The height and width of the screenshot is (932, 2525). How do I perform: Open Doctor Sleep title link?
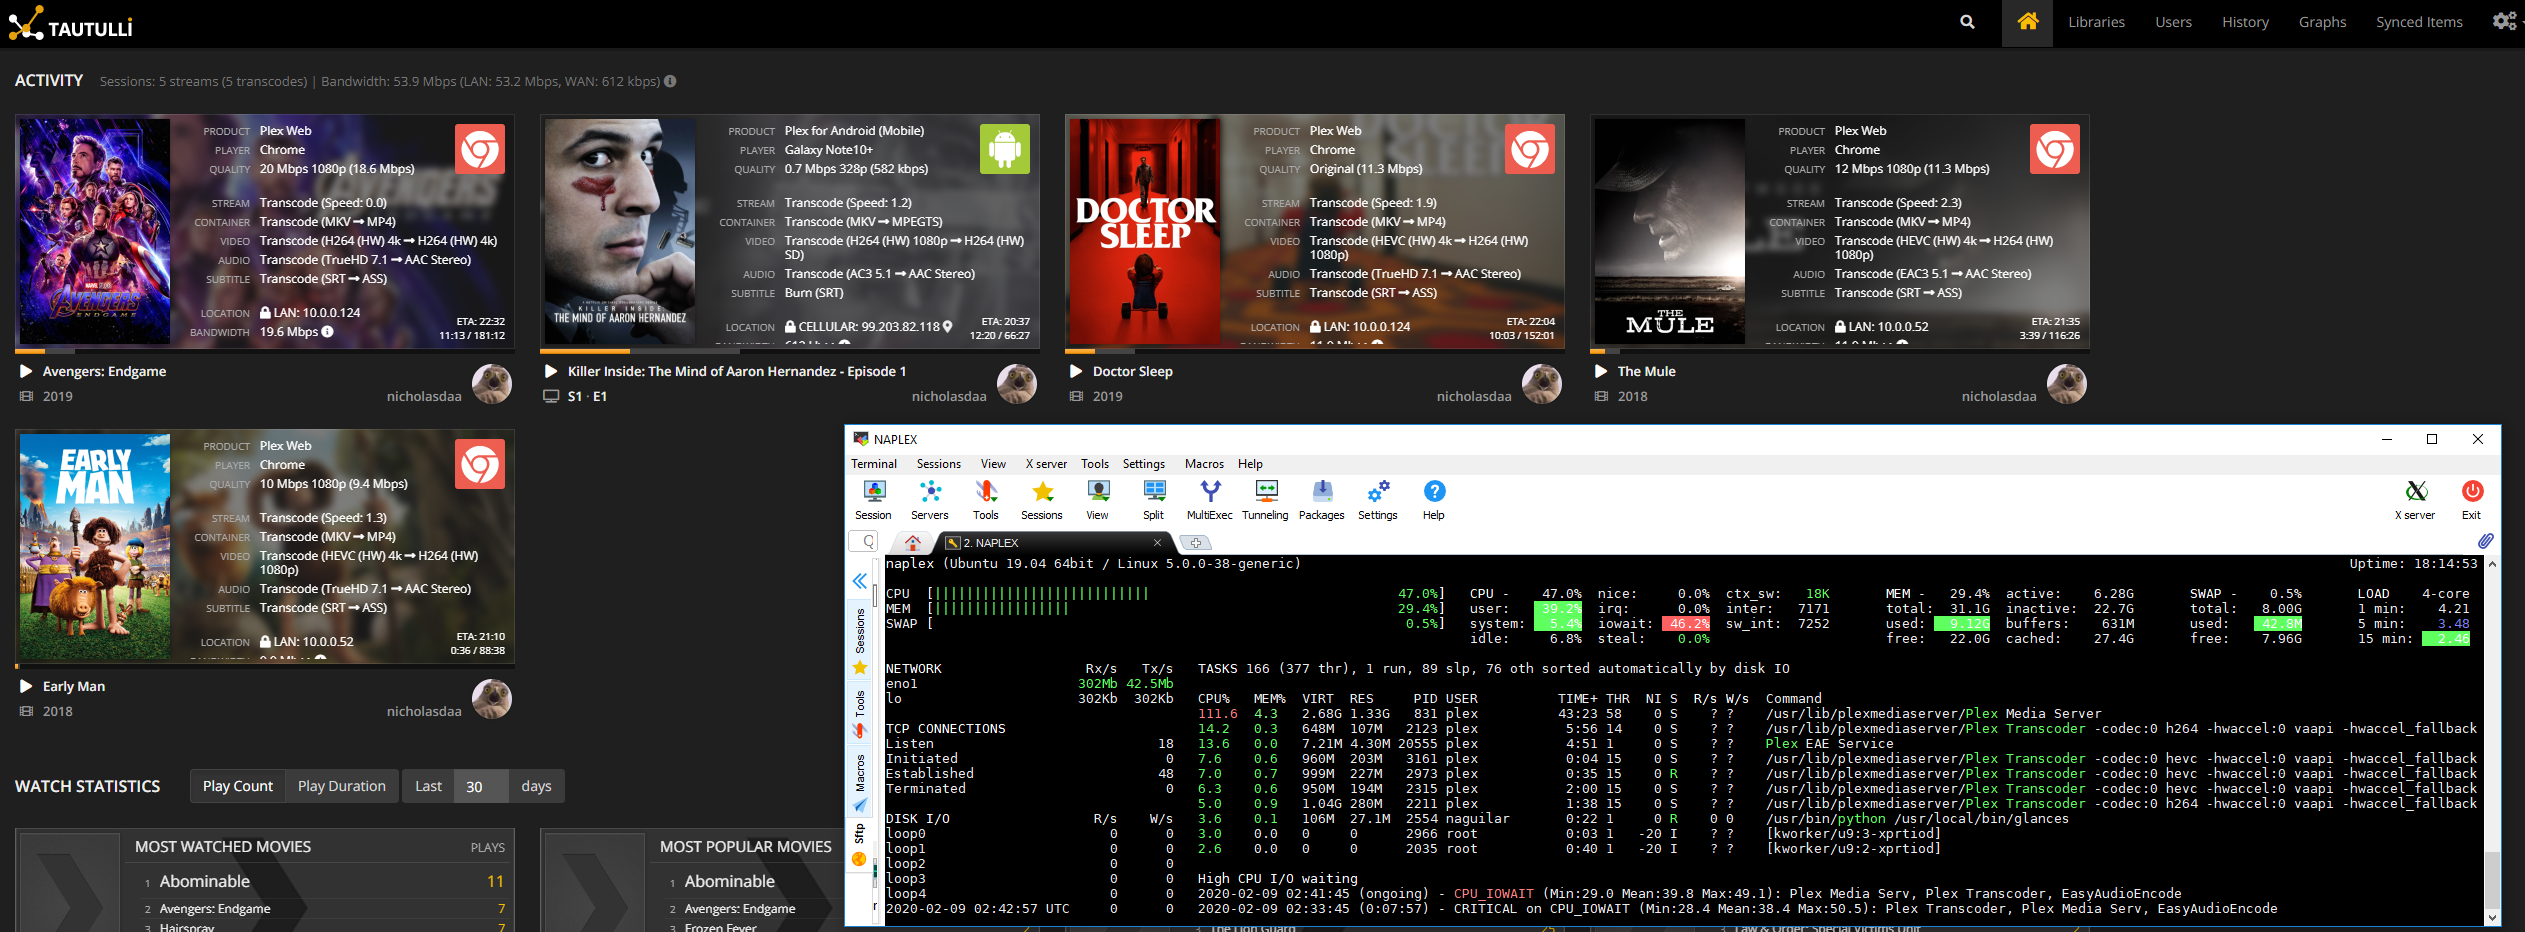1132,371
